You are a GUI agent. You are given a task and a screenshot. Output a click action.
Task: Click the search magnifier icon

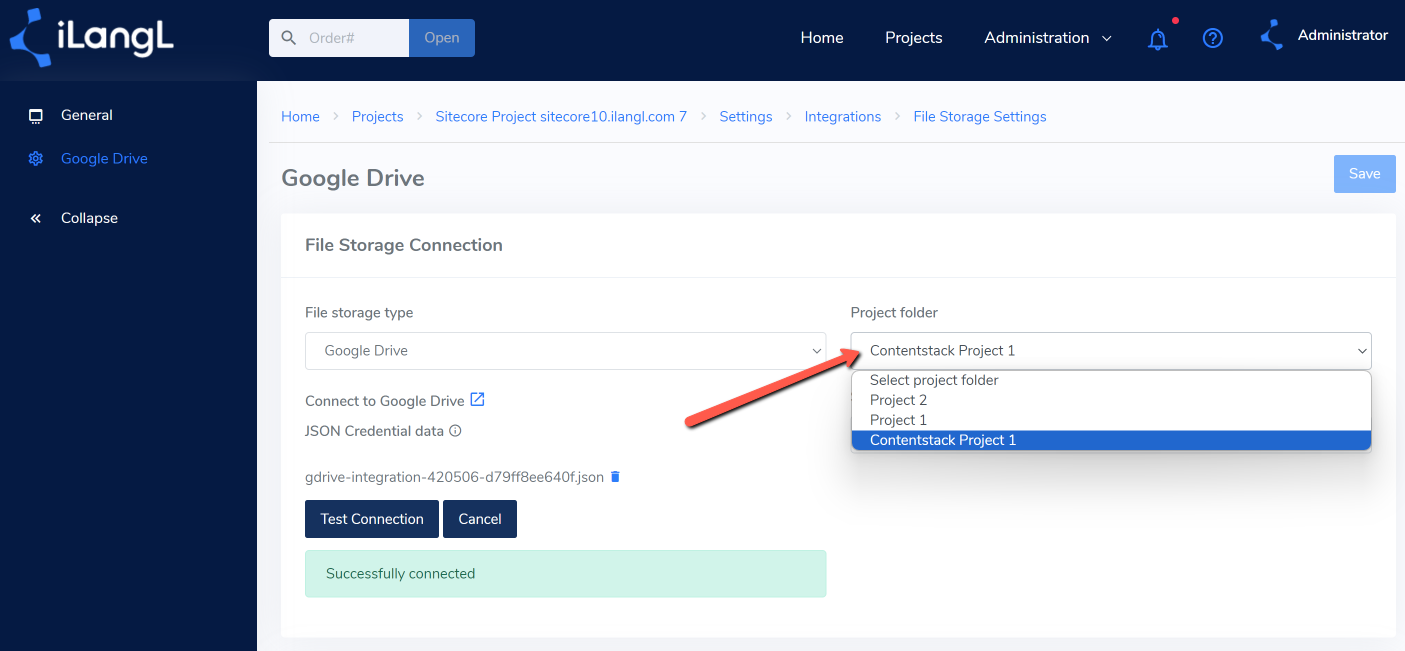coord(289,38)
